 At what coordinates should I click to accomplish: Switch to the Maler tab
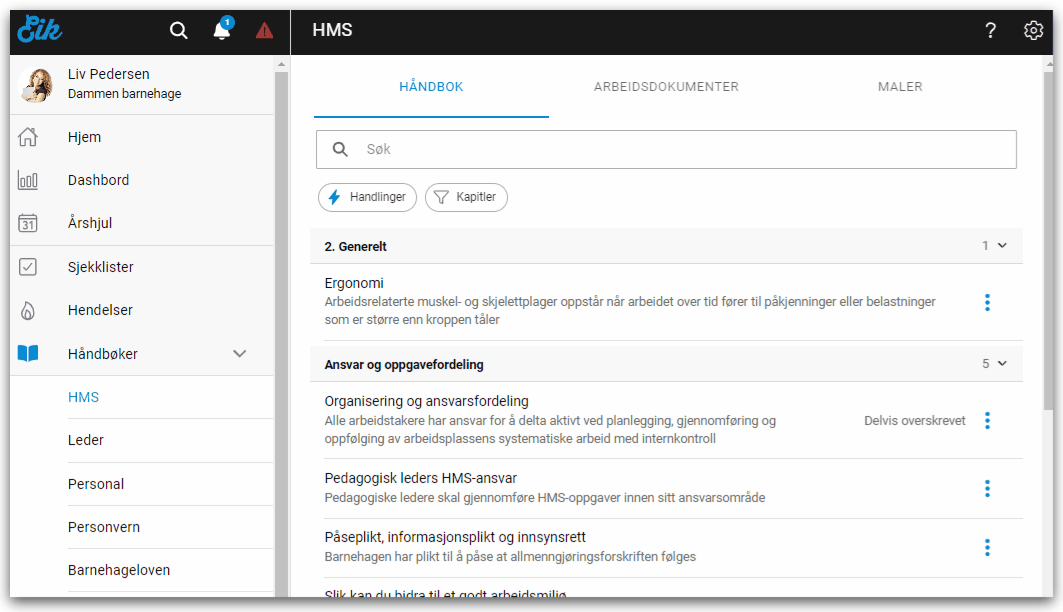pos(900,87)
